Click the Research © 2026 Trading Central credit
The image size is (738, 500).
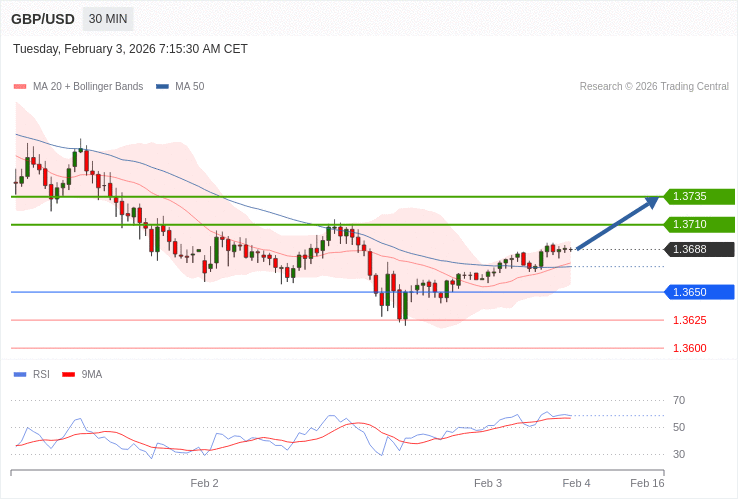click(654, 87)
